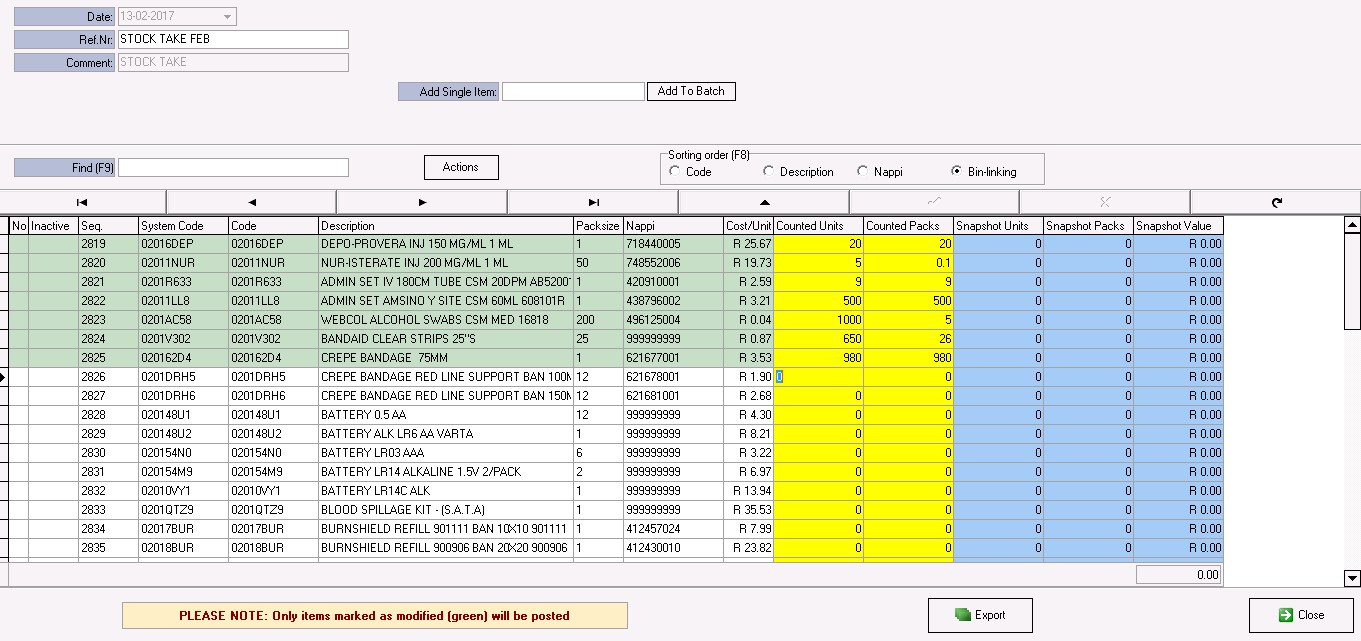Viewport: 1361px width, 641px height.
Task: Click scrollbar up arrow of grid
Action: [1352, 225]
